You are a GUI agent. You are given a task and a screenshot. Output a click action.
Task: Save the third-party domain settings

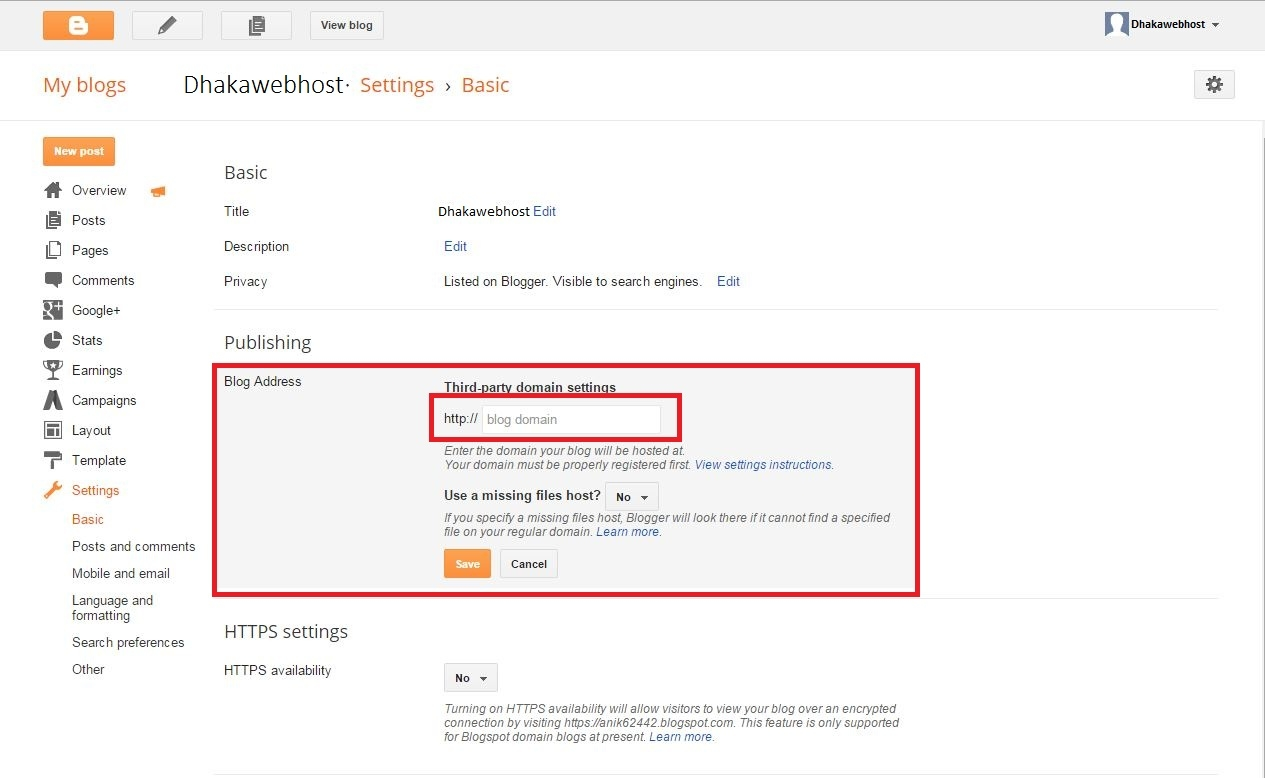coord(467,564)
